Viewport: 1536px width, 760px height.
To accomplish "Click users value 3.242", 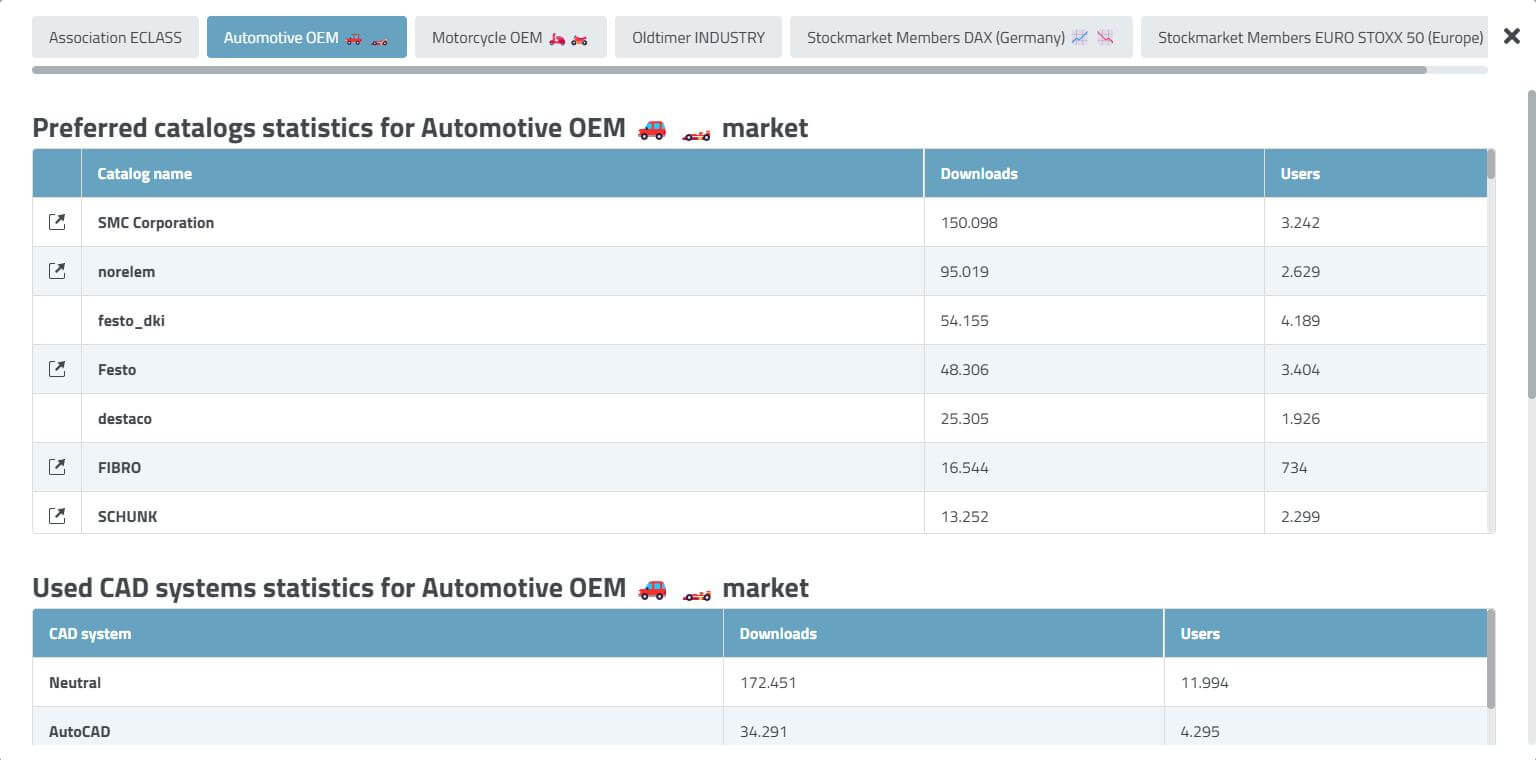I will click(1300, 222).
